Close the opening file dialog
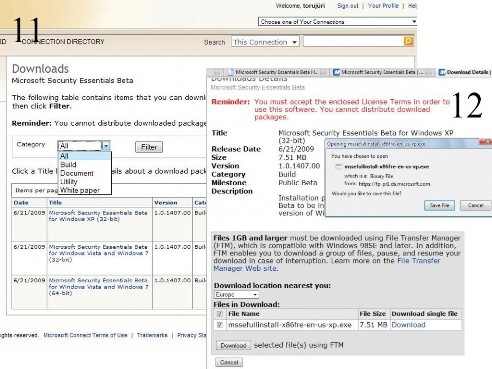This screenshot has width=492, height=369. [487, 142]
